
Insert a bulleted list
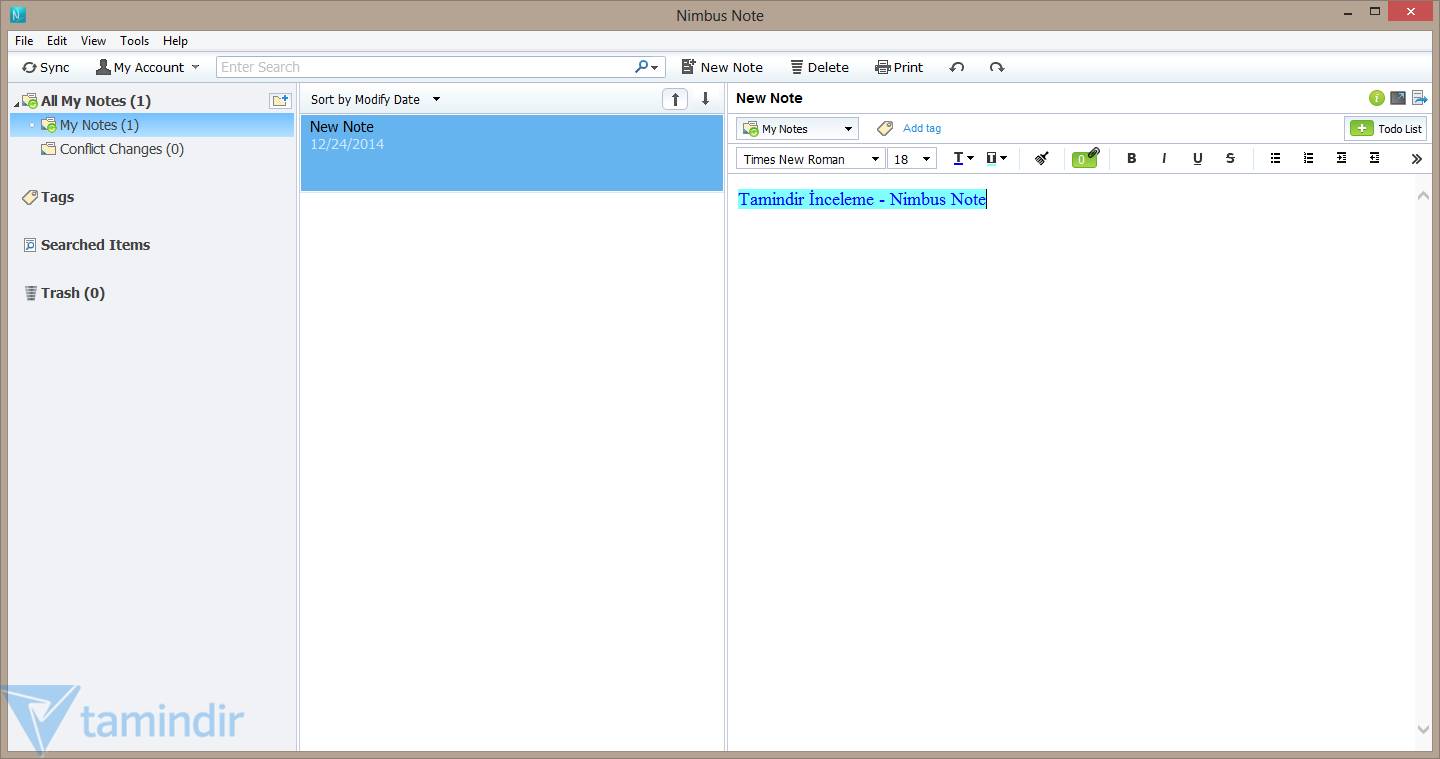pyautogui.click(x=1275, y=158)
